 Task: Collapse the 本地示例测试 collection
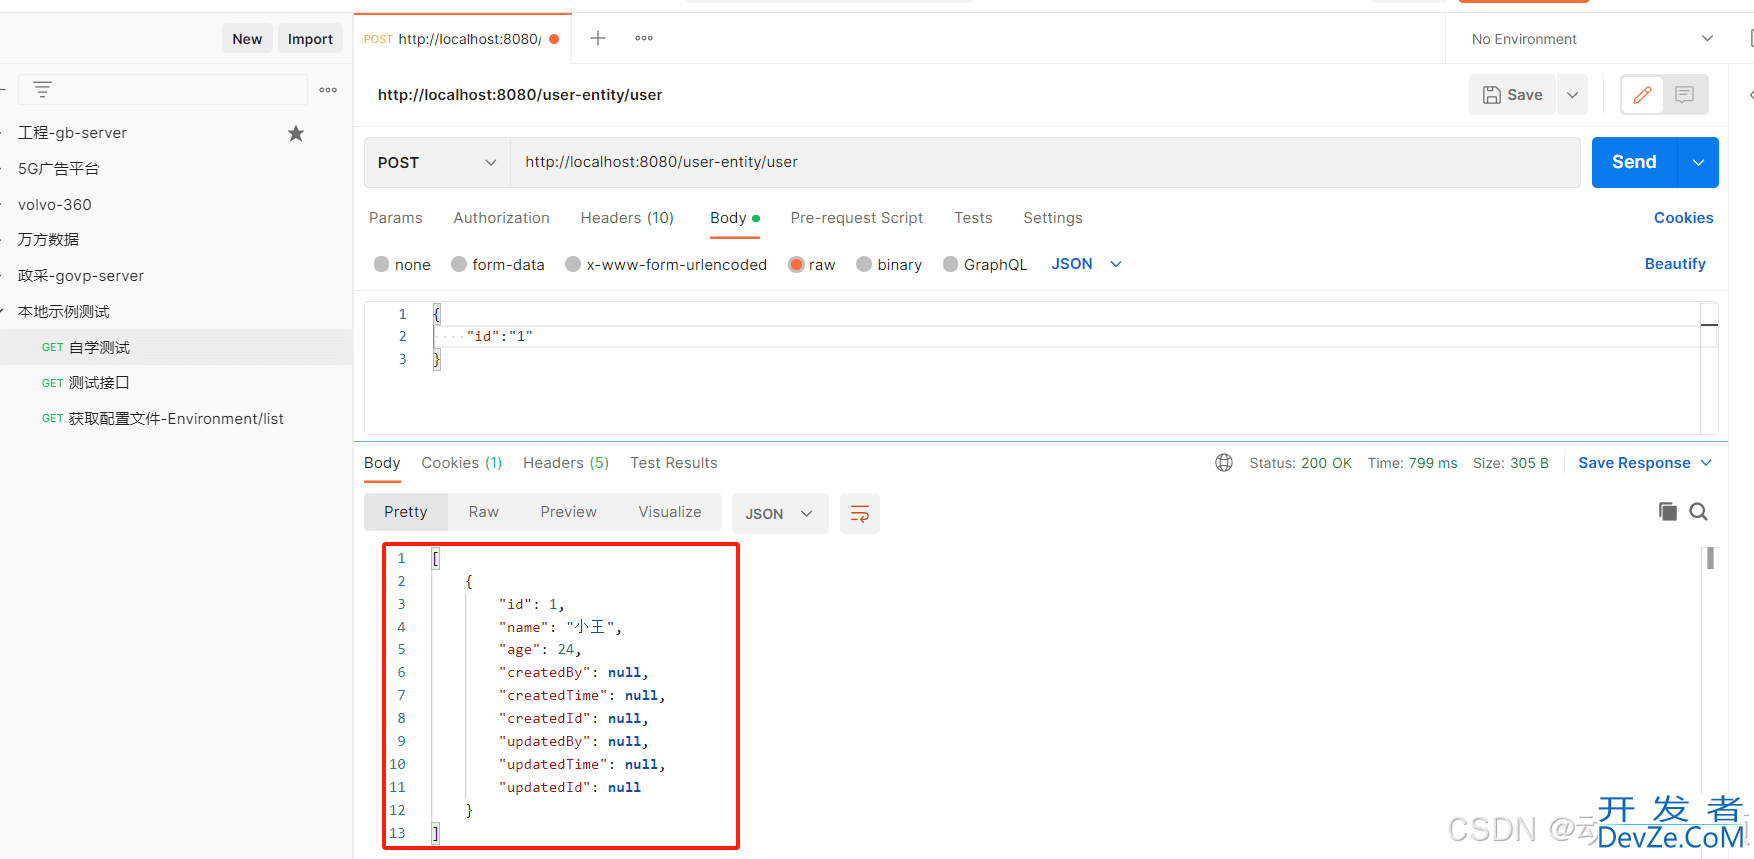(64, 312)
